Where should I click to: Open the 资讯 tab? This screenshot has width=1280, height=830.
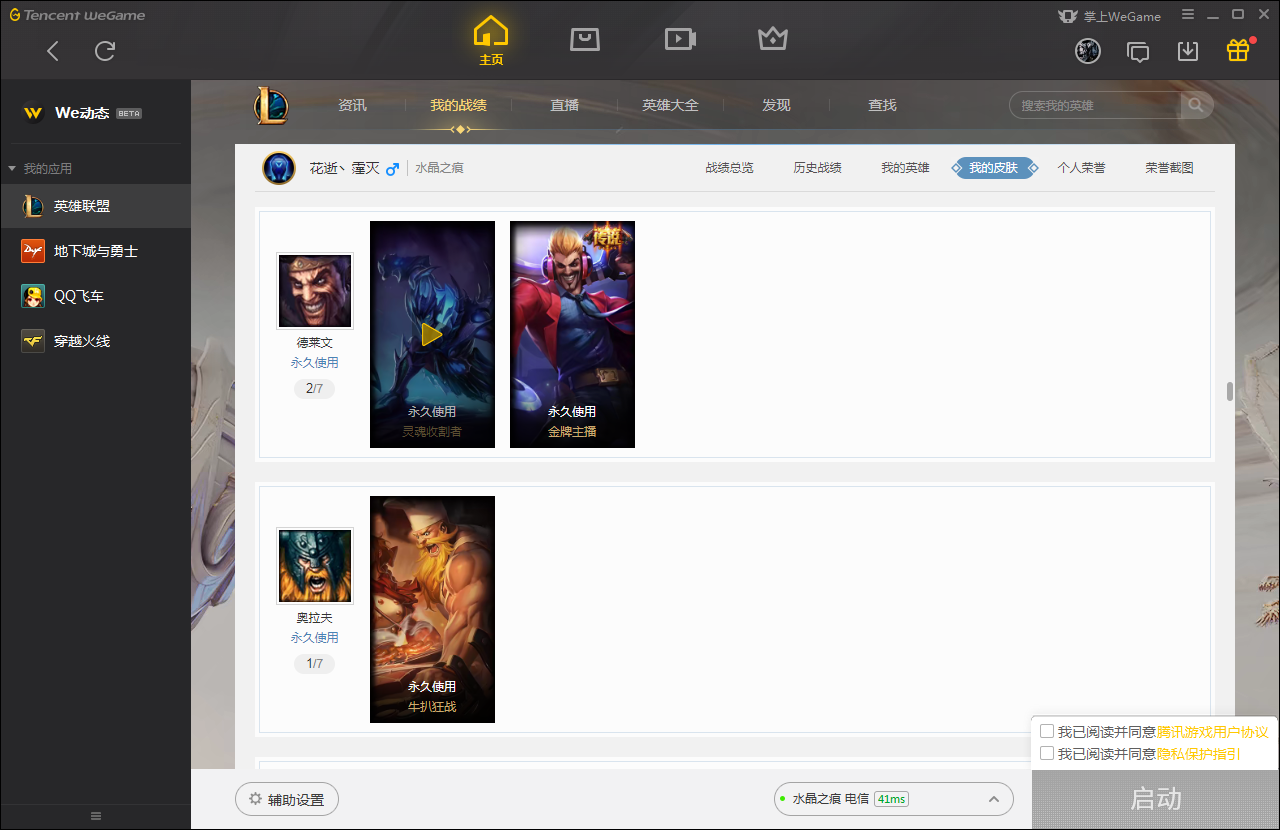tap(352, 105)
